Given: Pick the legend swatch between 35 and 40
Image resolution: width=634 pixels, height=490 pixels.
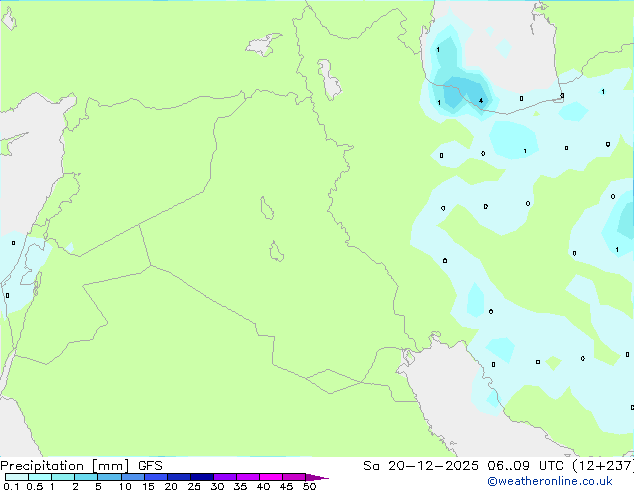Looking at the screenshot, I should click(248, 477).
